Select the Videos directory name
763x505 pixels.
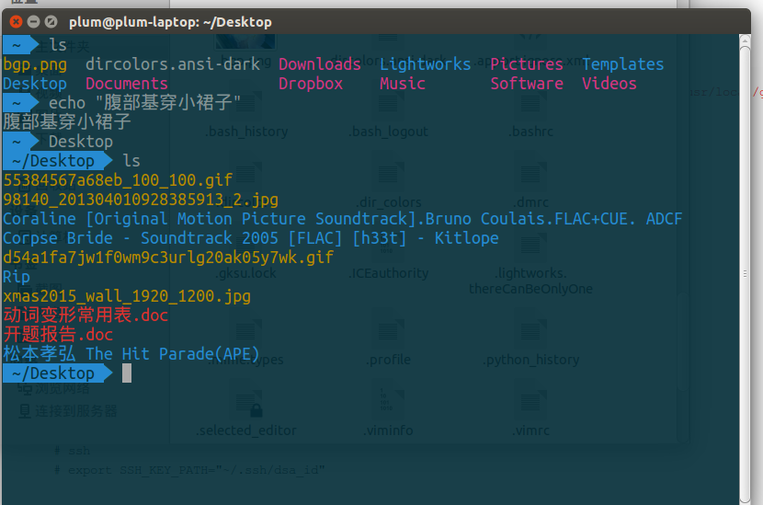click(609, 84)
